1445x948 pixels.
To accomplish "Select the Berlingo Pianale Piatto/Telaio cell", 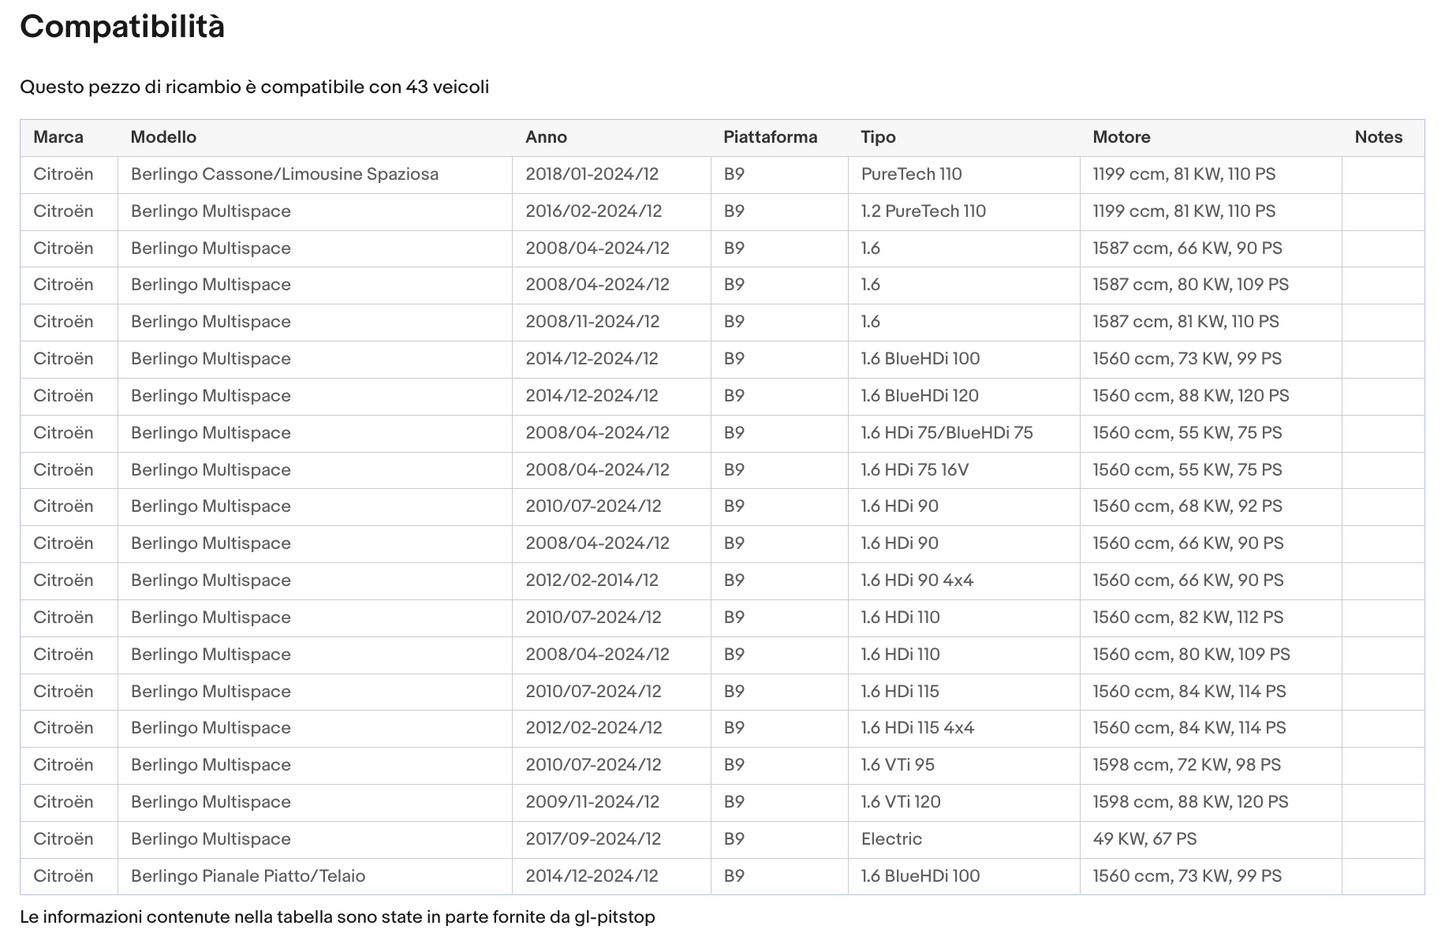I will (248, 876).
